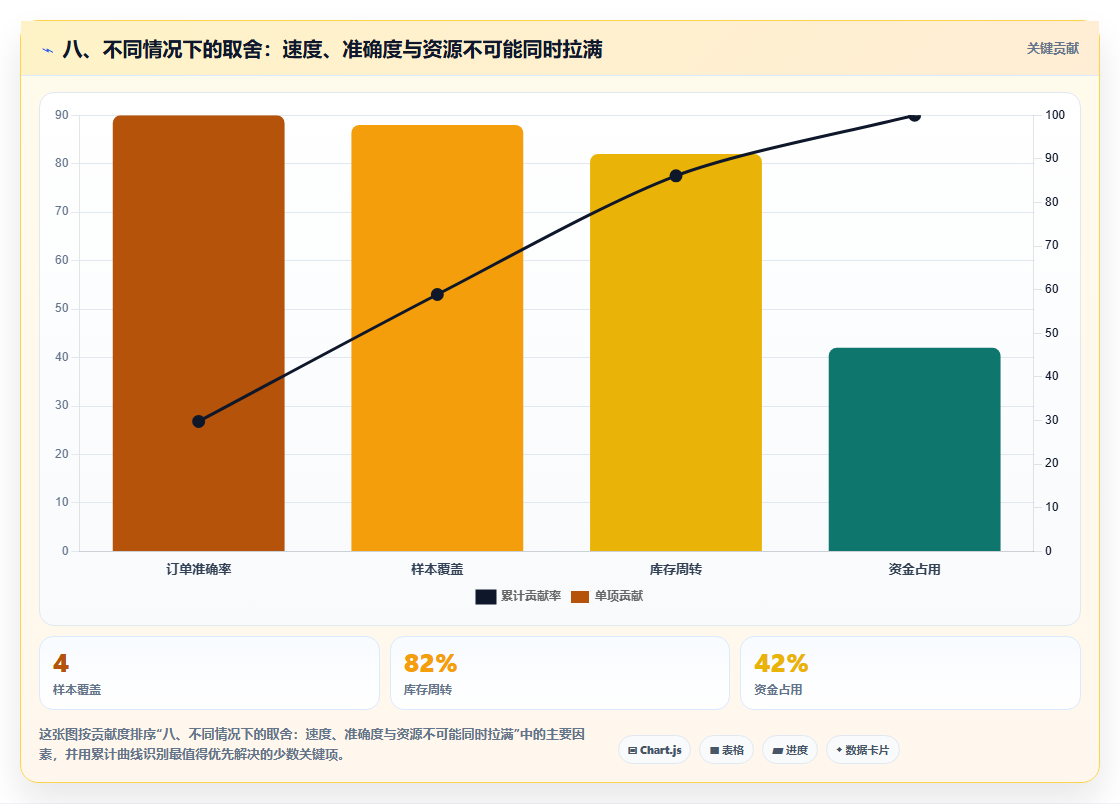Click the 累计贡献率 legend label
The height and width of the screenshot is (804, 1120).
tap(531, 596)
